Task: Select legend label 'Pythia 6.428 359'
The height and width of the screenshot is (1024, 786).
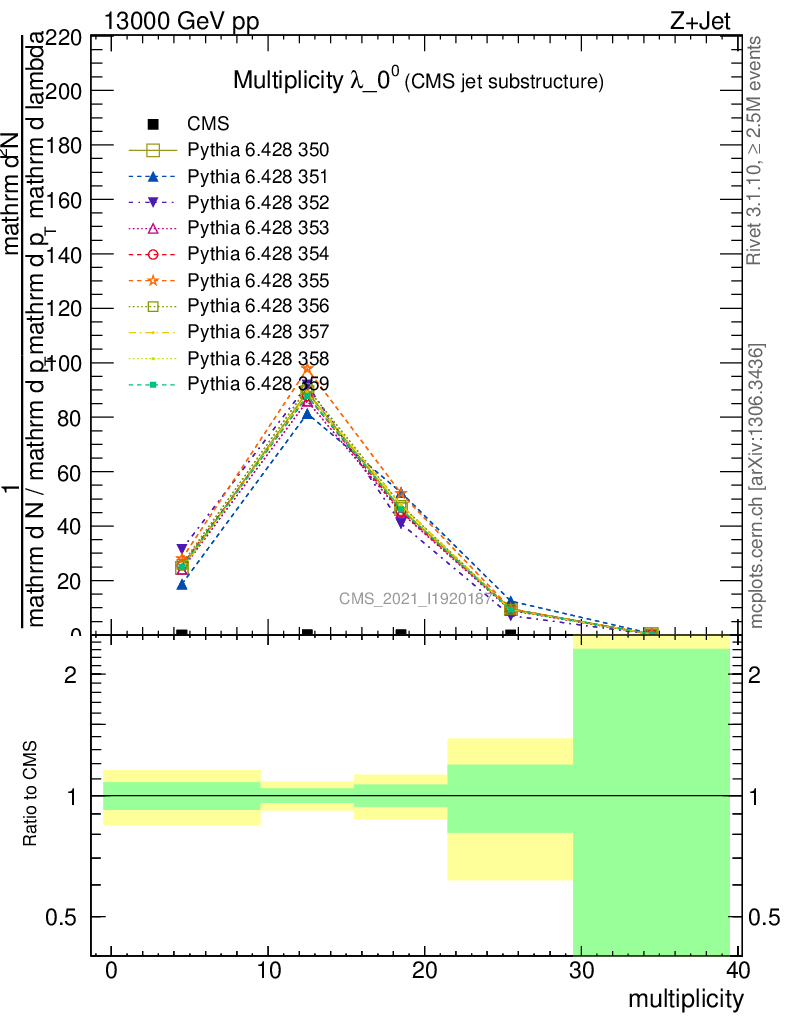Action: point(258,384)
